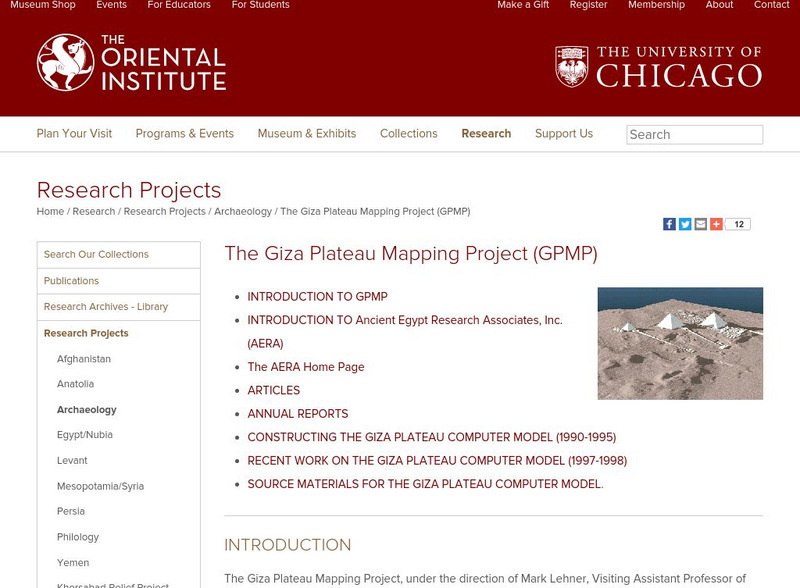Image resolution: width=800 pixels, height=588 pixels.
Task: Open the Collections navigation item
Action: pyautogui.click(x=409, y=133)
